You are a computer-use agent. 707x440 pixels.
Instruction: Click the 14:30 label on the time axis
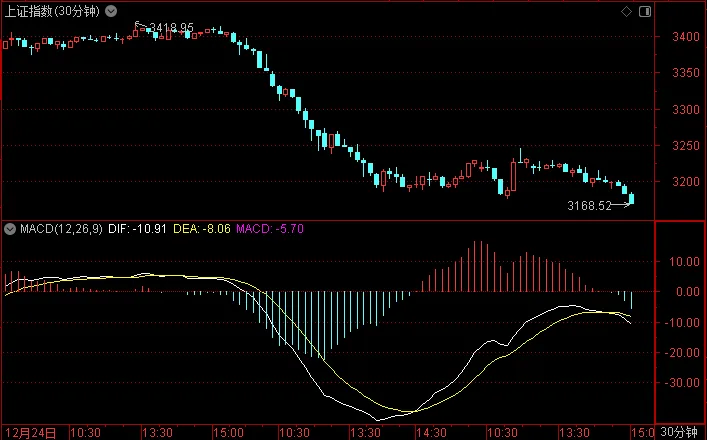pyautogui.click(x=428, y=432)
